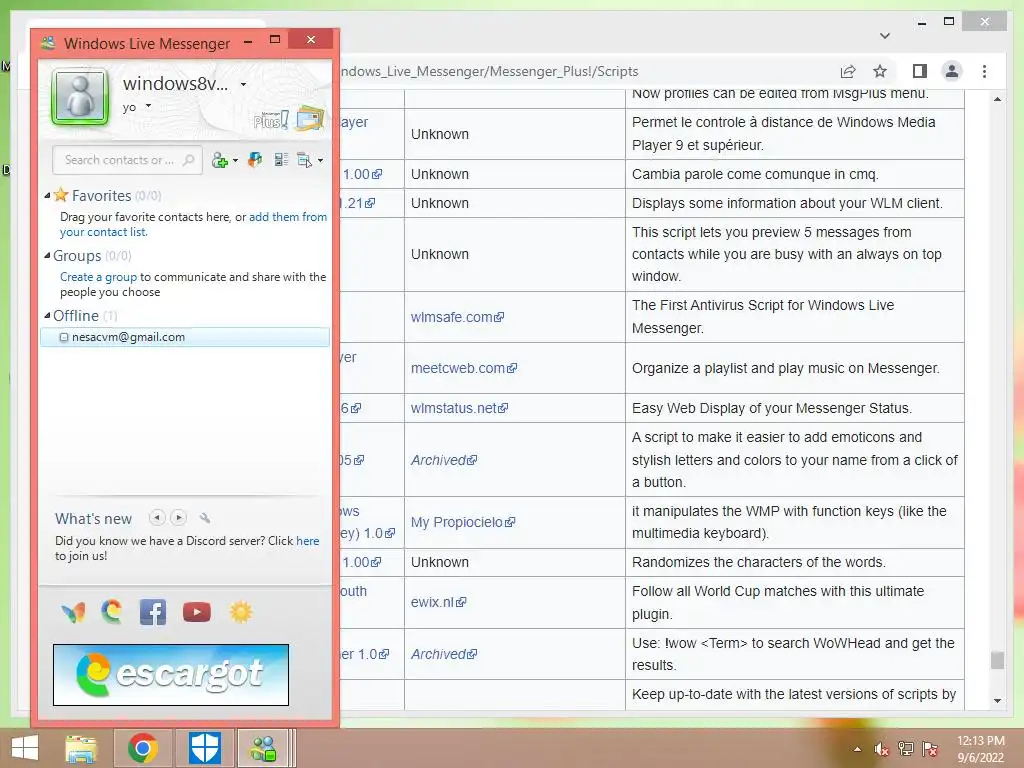Click the previous arrow in What's new
The height and width of the screenshot is (768, 1024).
pos(157,518)
